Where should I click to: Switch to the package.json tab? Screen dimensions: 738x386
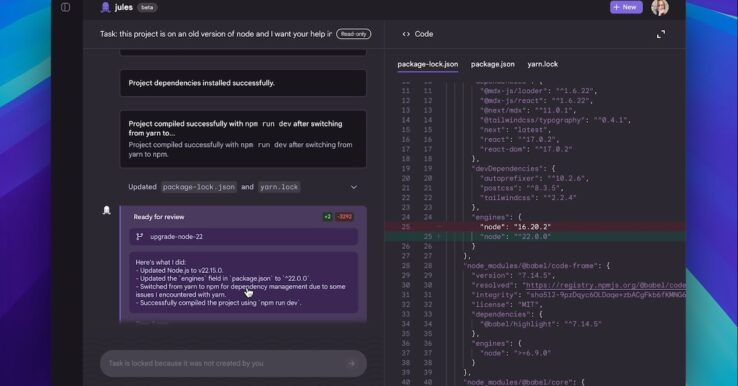coord(492,64)
